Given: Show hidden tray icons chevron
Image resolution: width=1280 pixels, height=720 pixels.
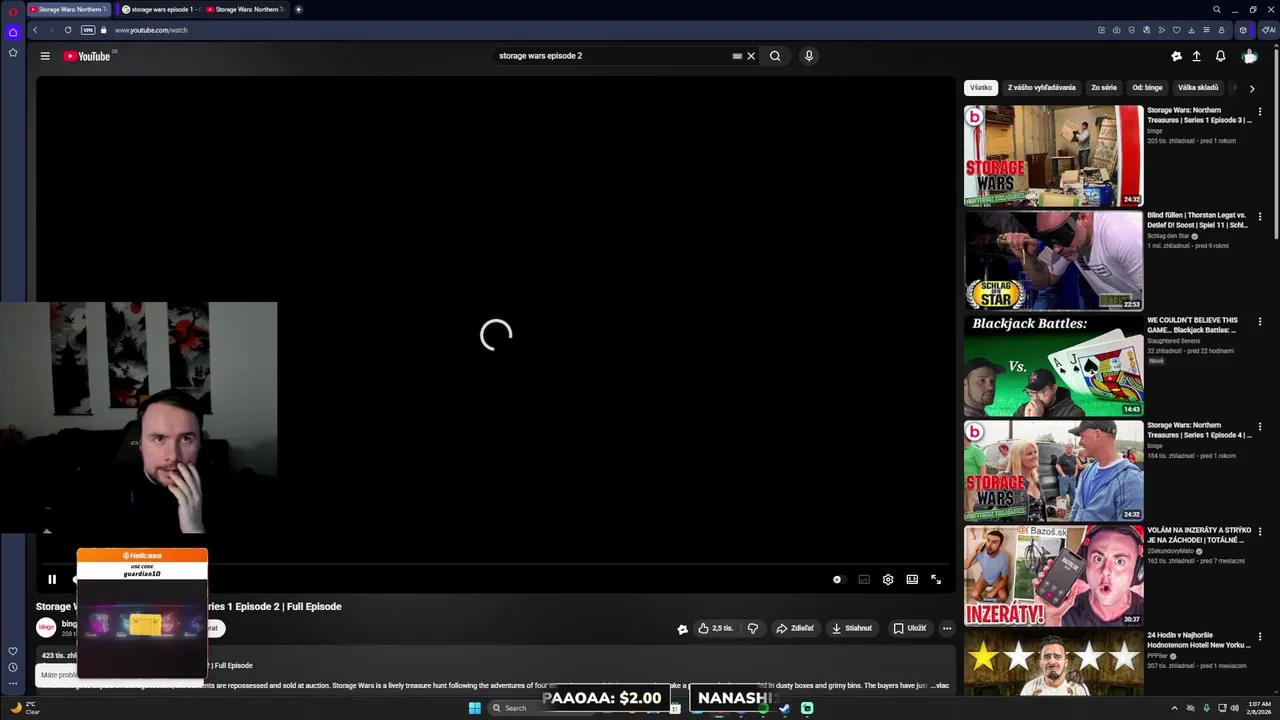Looking at the screenshot, I should [1175, 708].
